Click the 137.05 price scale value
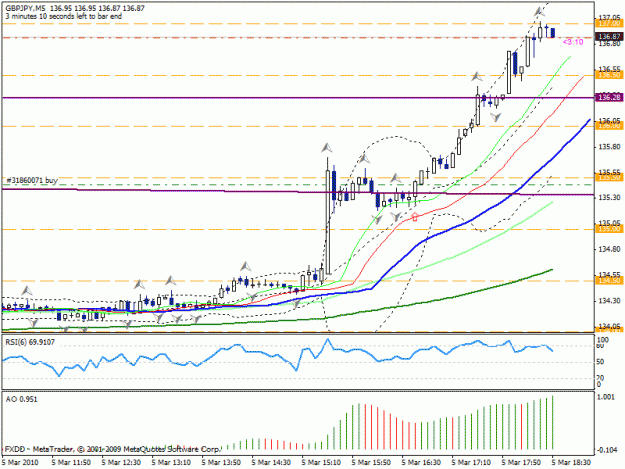The width and height of the screenshot is (625, 469). tap(609, 18)
